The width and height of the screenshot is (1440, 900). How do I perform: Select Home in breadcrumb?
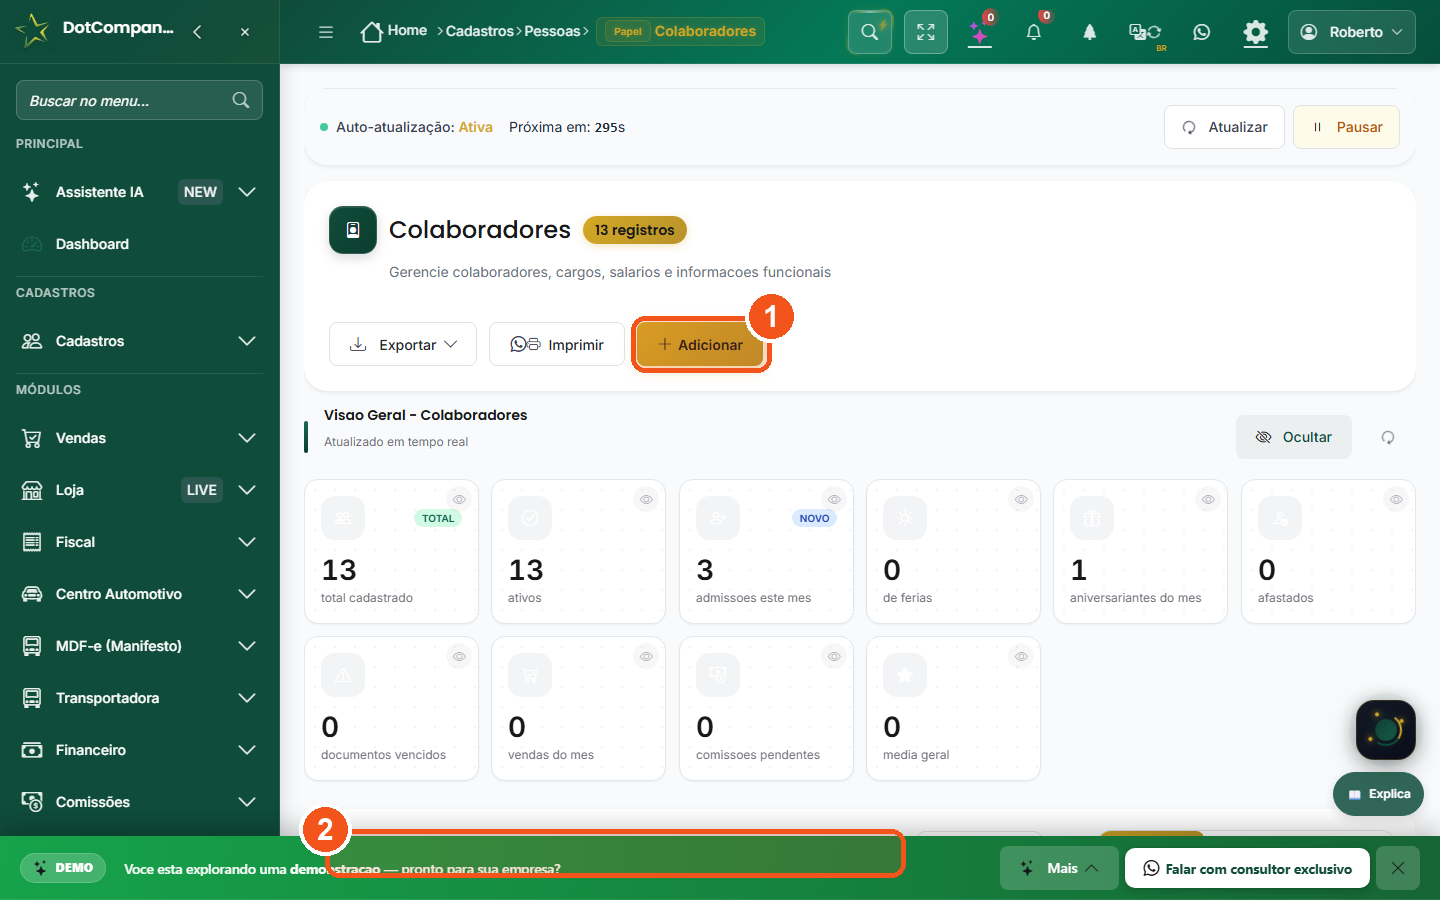(407, 31)
